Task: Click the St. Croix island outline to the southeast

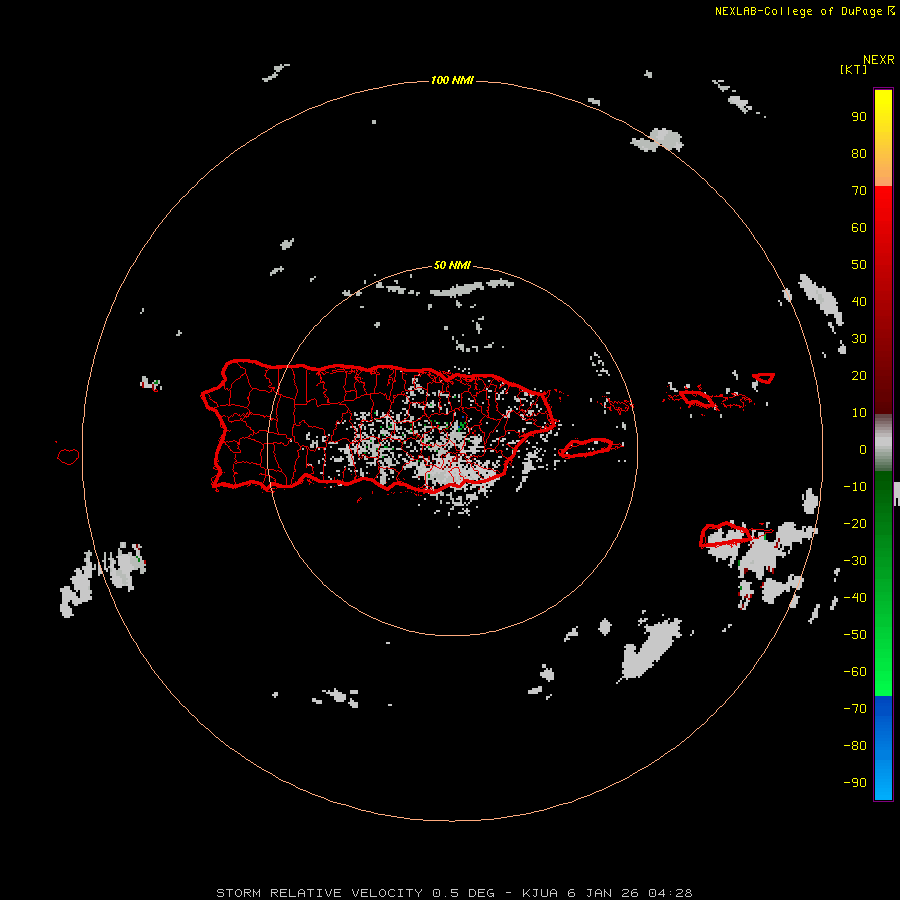Action: click(725, 534)
